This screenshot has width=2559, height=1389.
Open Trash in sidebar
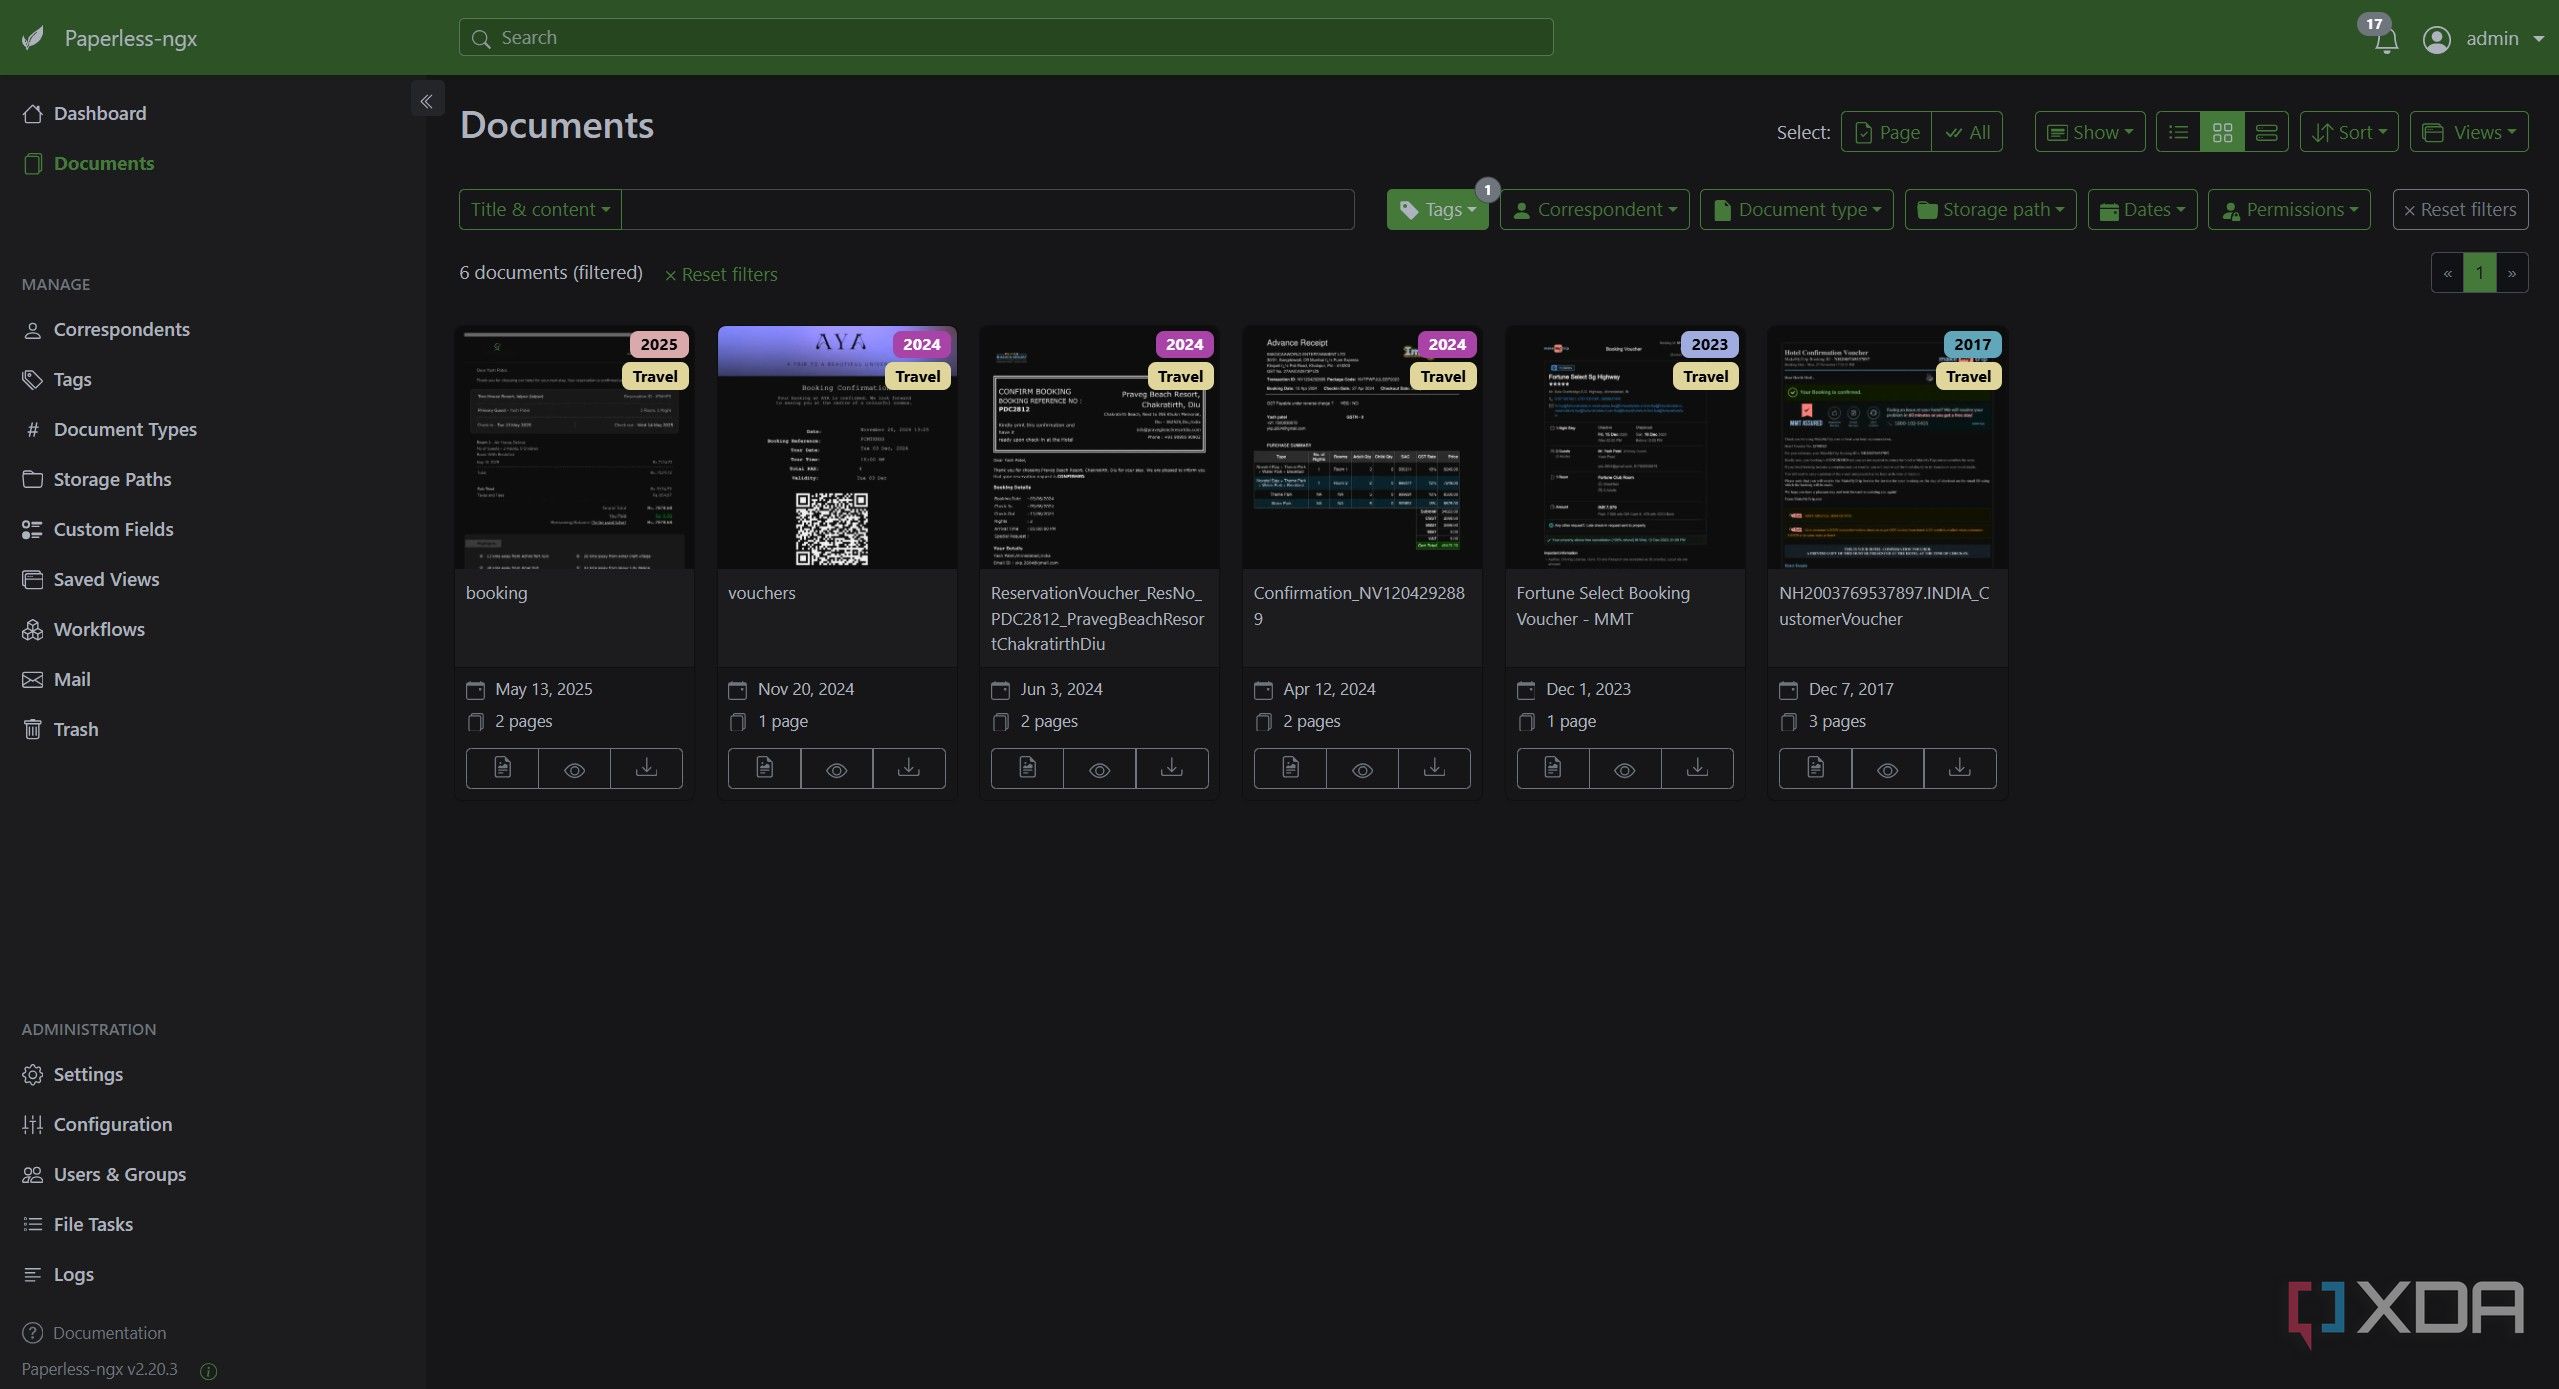(76, 729)
